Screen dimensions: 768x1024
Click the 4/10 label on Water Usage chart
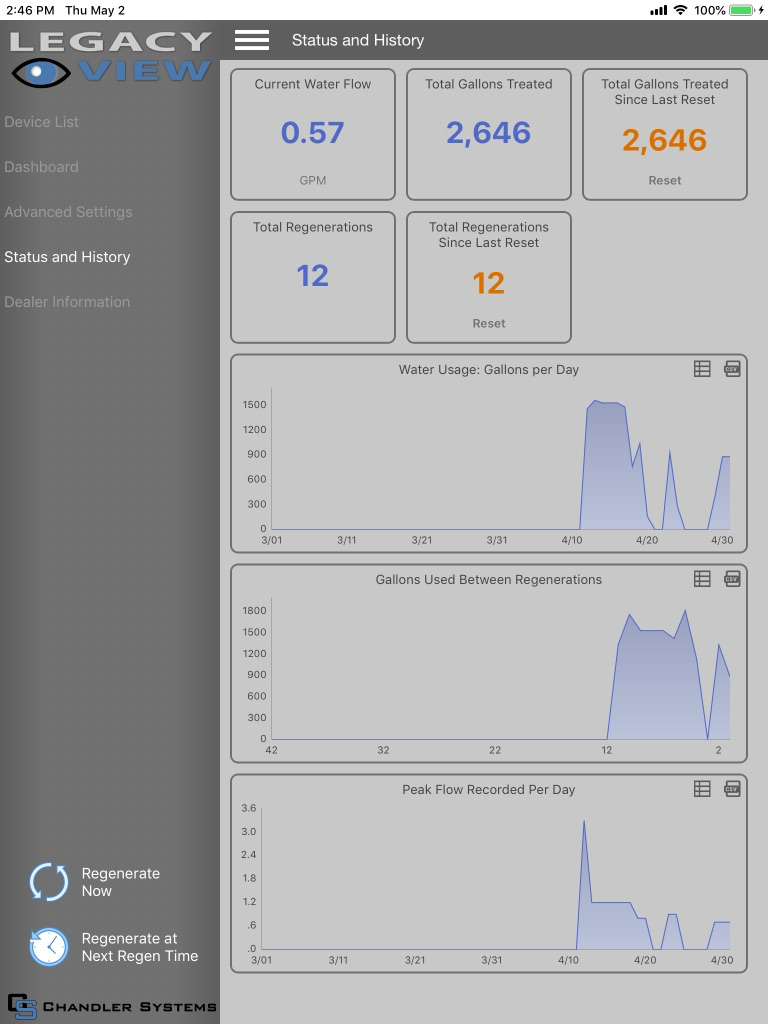point(572,540)
